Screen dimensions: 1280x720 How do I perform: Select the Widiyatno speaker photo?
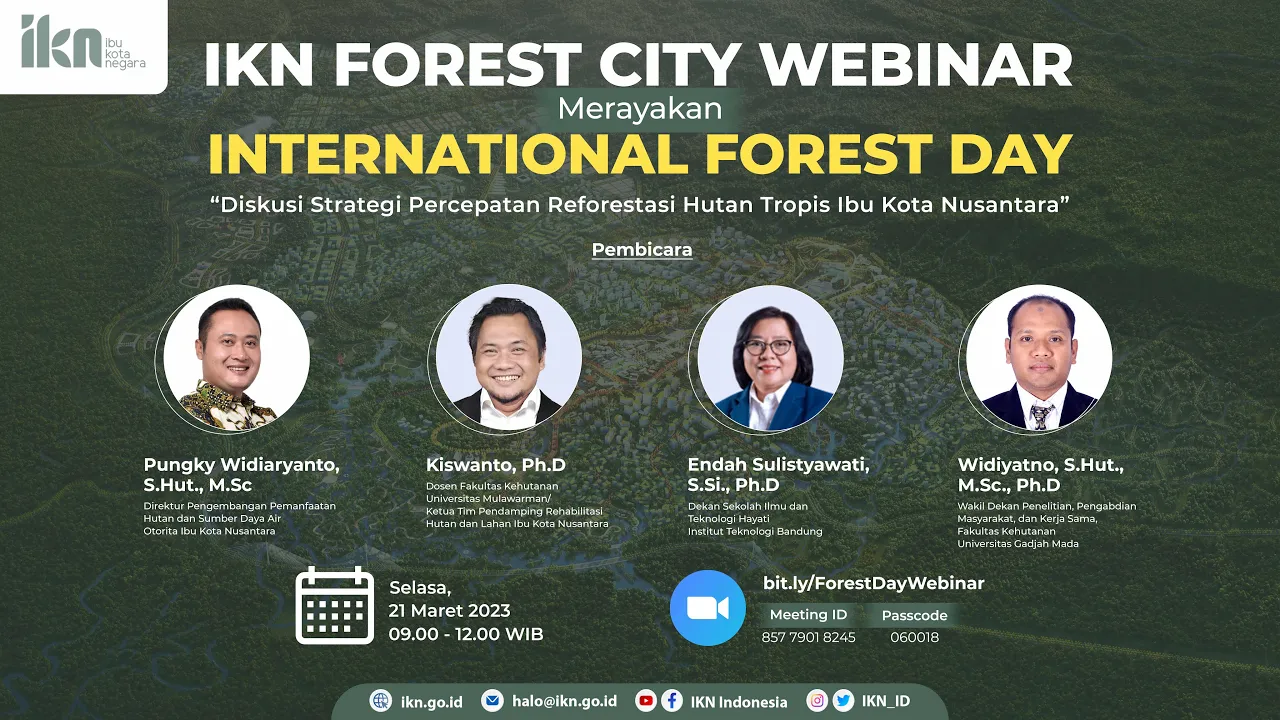[1039, 358]
